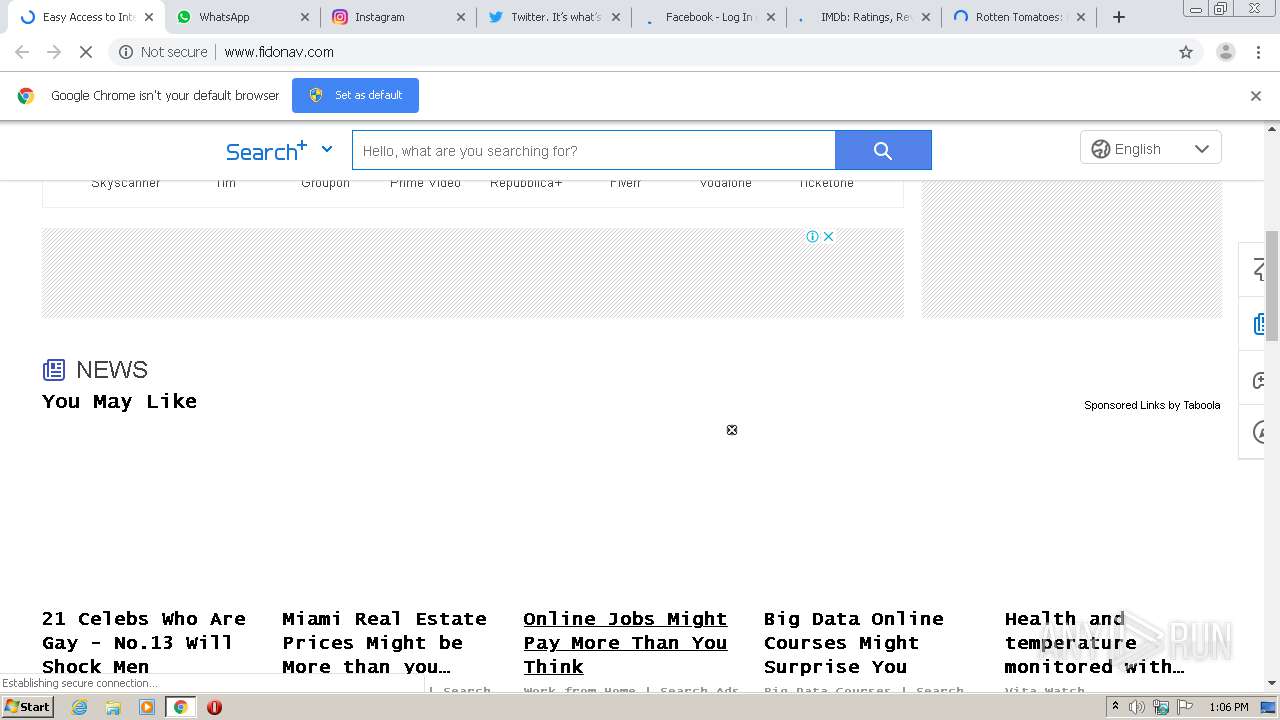The height and width of the screenshot is (720, 1280).
Task: Open the Facebook - Log In tab
Action: tap(707, 17)
